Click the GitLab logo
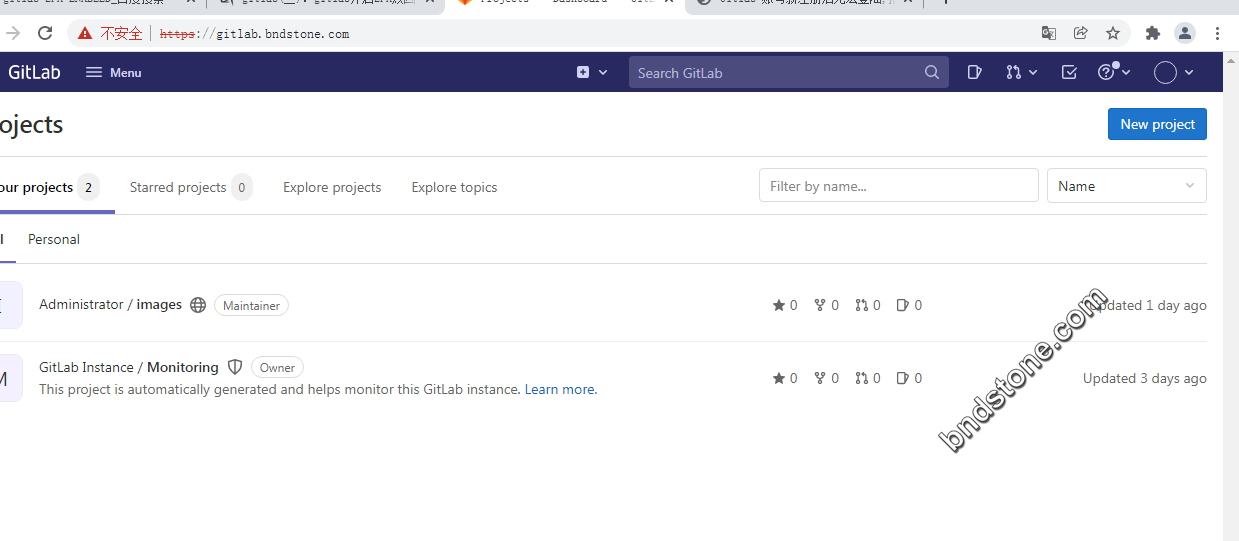The image size is (1239, 541). 34,72
